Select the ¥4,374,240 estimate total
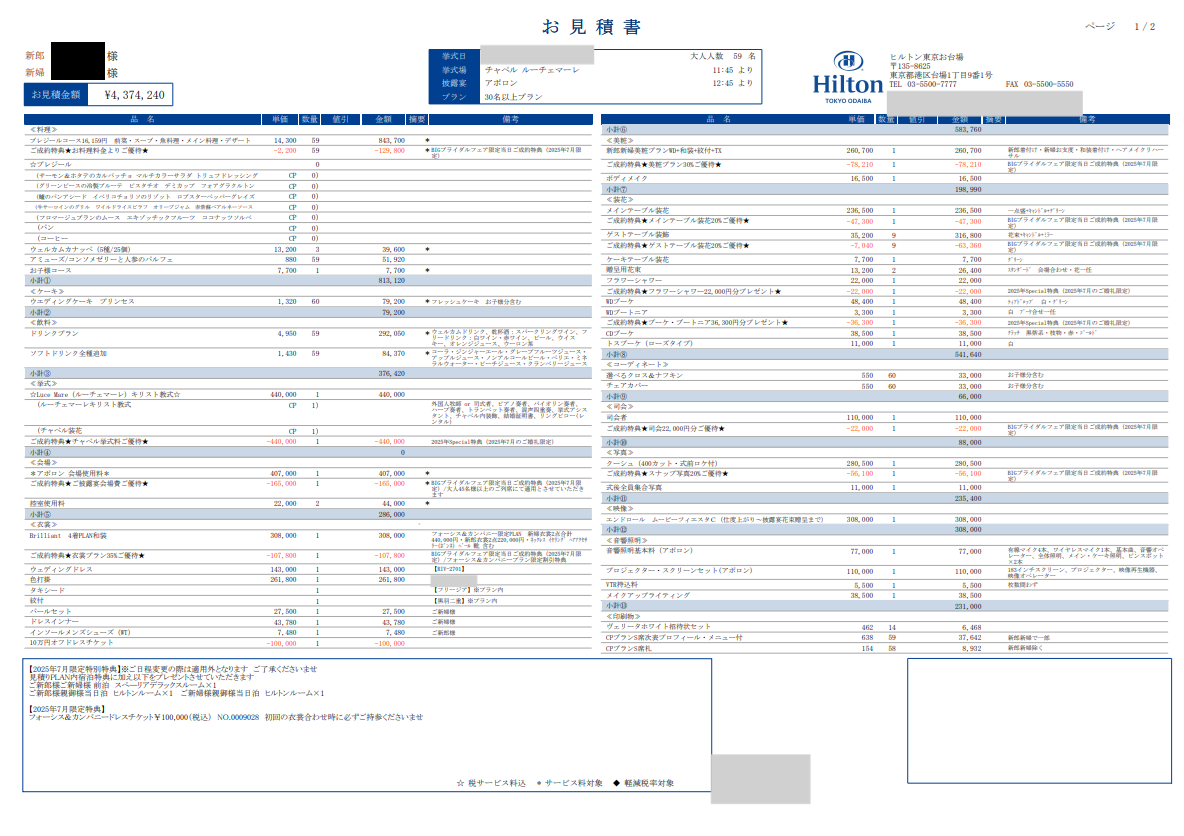This screenshot has height=836, width=1184. (134, 95)
